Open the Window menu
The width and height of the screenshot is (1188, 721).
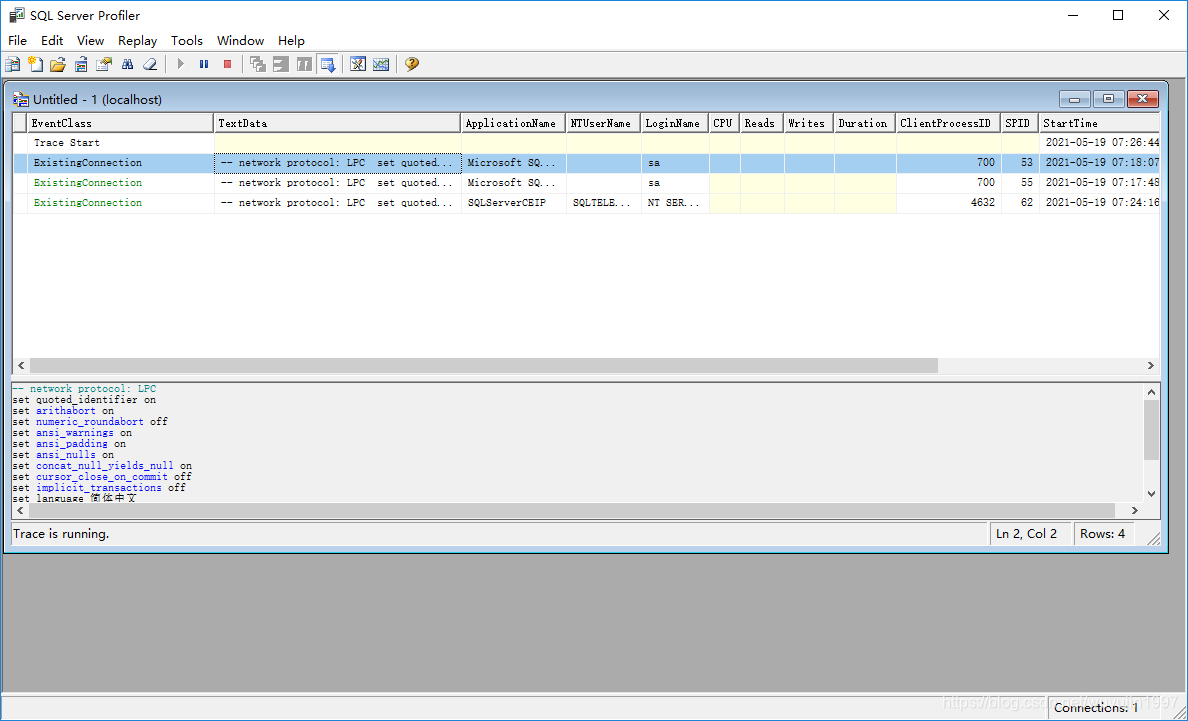240,41
